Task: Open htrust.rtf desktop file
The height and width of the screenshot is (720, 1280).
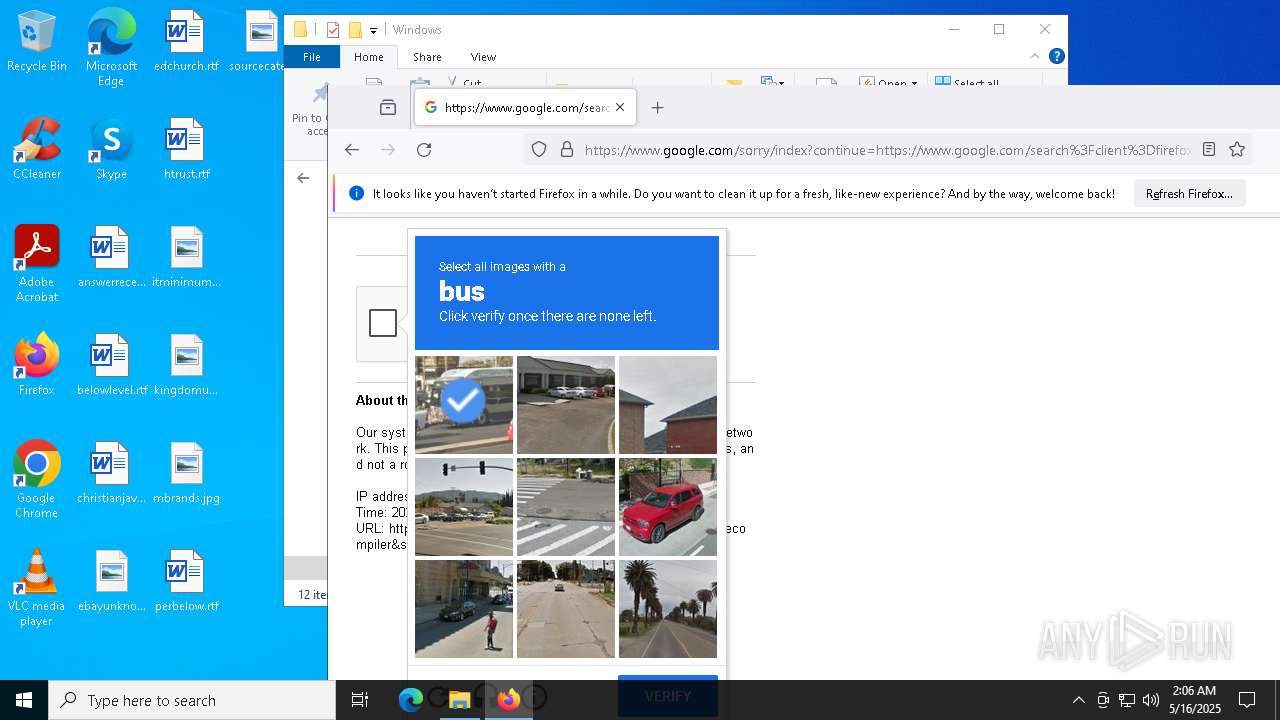Action: pyautogui.click(x=186, y=149)
